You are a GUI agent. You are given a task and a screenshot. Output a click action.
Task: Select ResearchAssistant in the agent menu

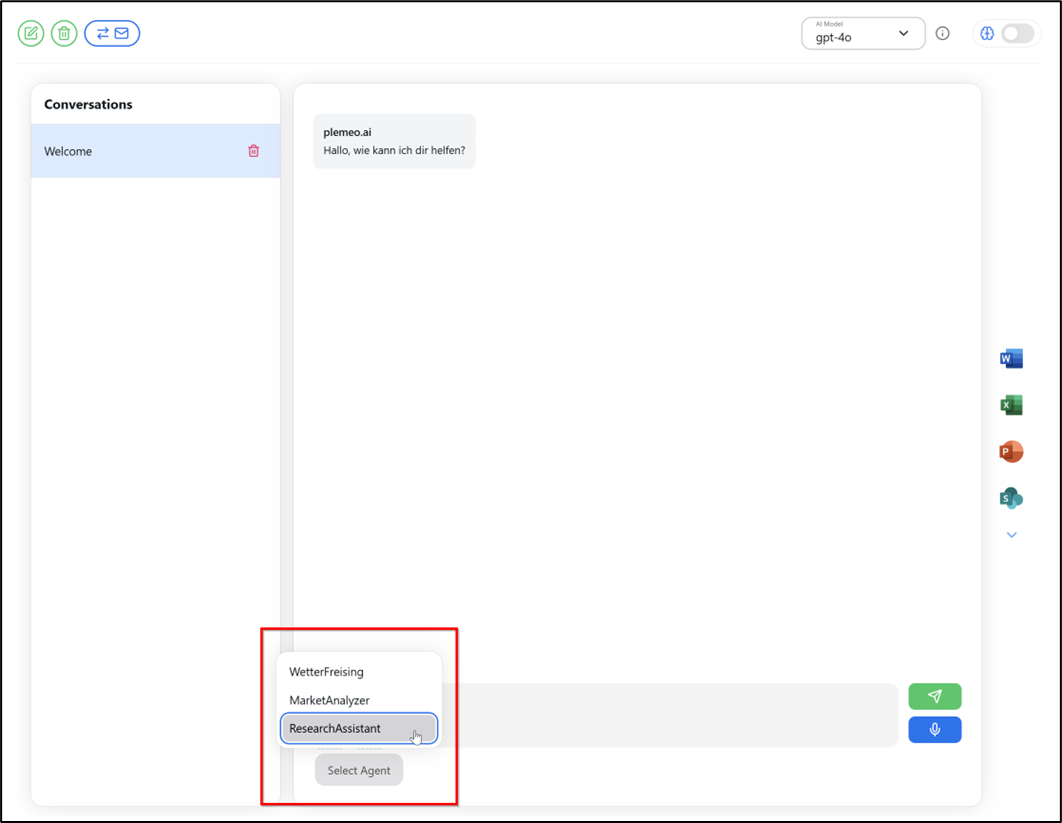336,729
